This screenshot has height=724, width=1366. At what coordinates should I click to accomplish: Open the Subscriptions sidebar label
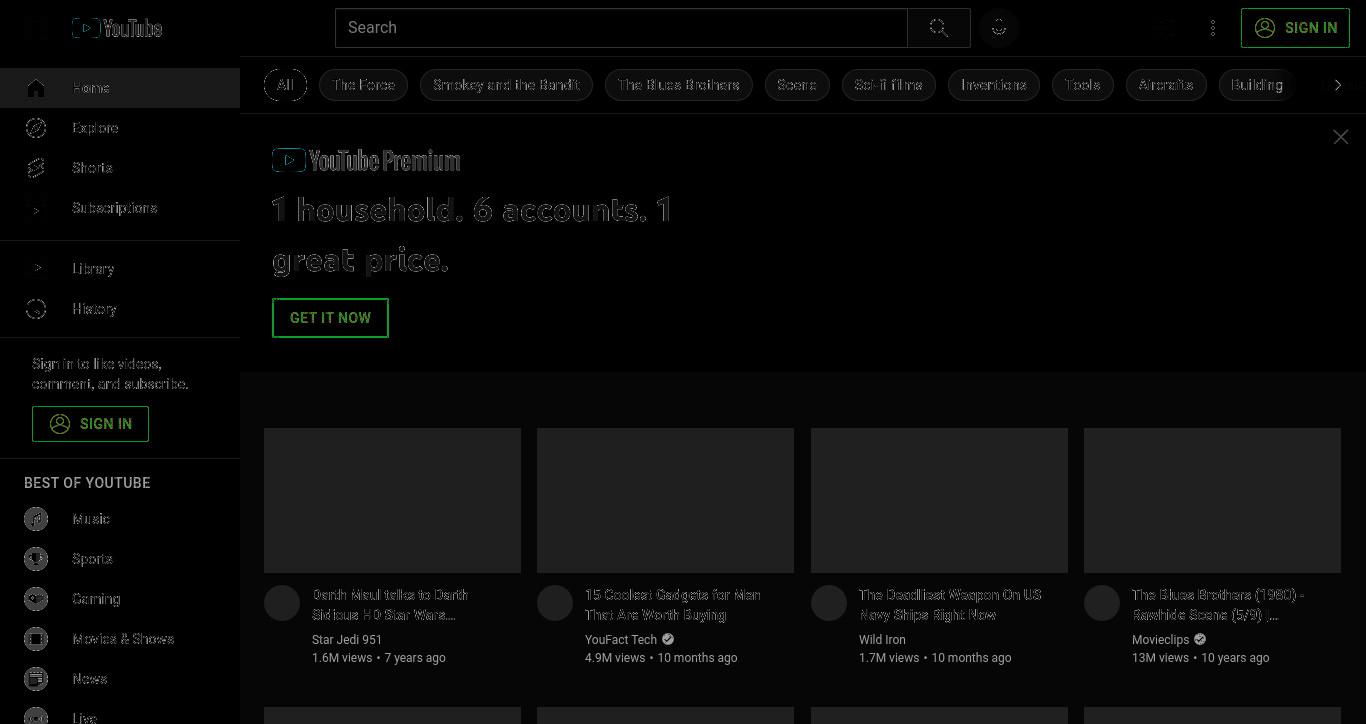click(115, 208)
